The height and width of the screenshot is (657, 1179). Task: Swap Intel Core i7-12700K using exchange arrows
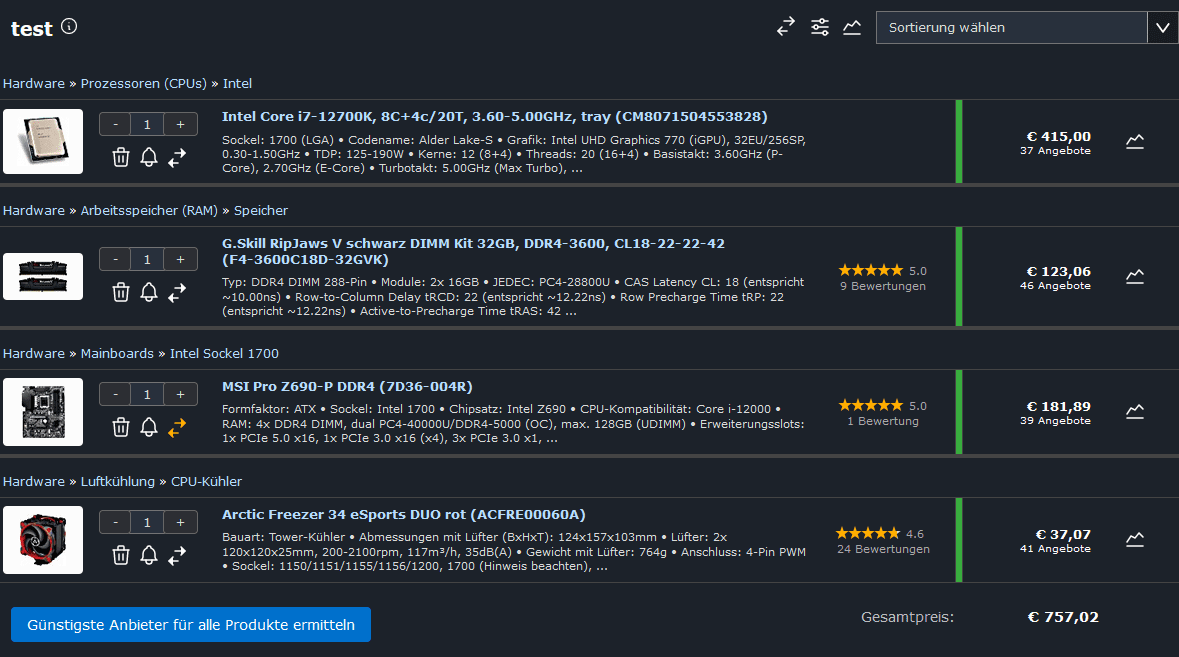pos(177,157)
